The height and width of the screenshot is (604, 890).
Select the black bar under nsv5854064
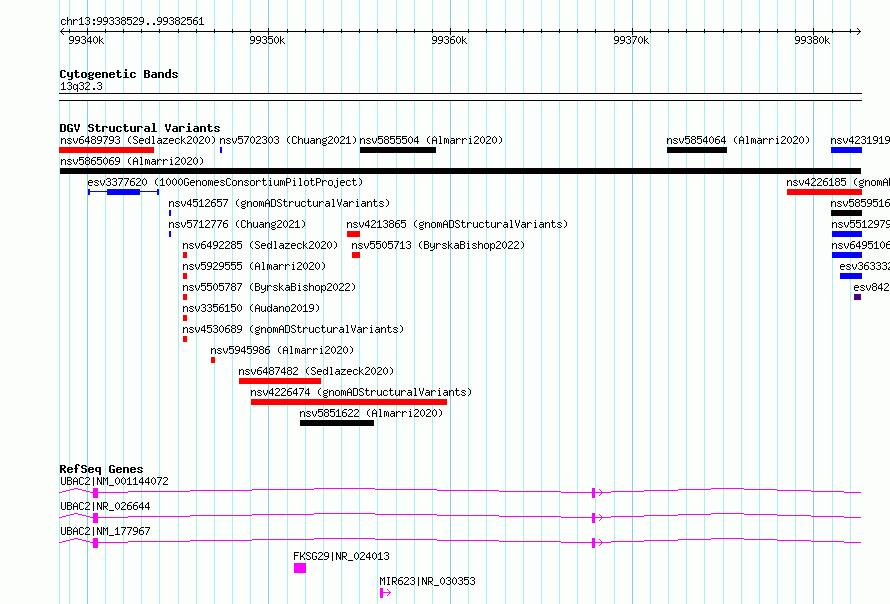click(697, 150)
